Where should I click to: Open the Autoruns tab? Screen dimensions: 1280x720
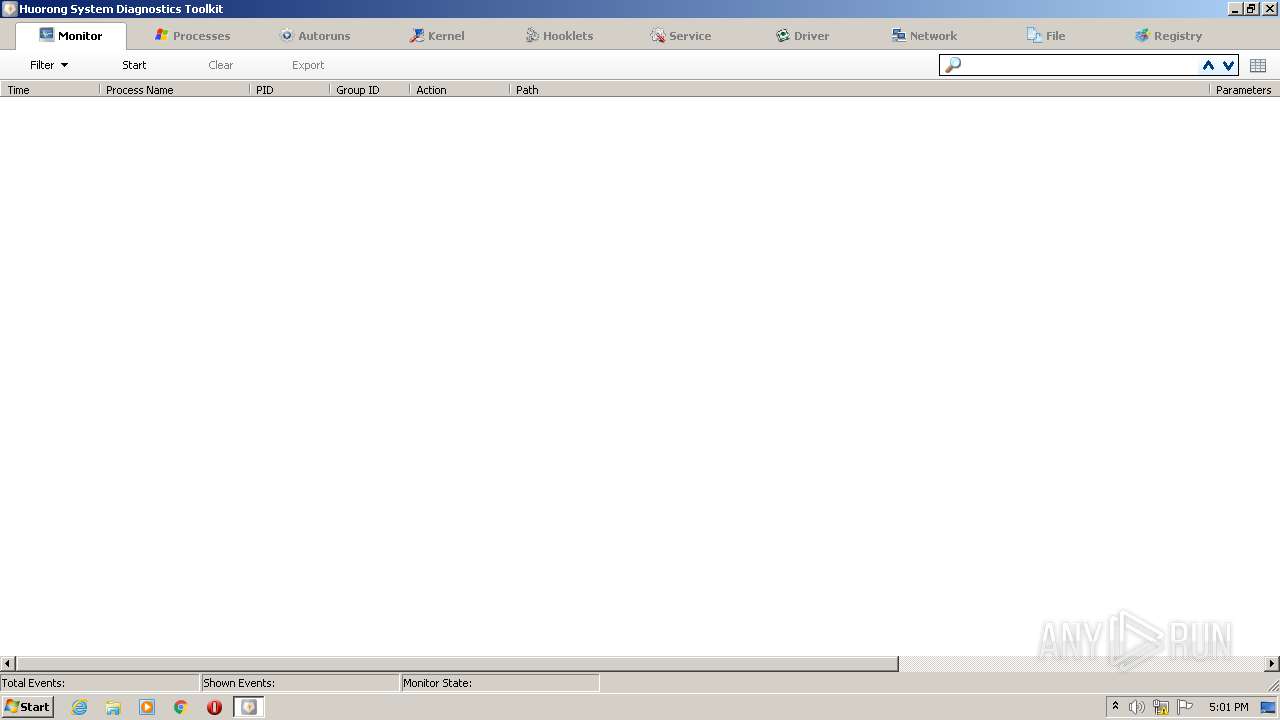[x=315, y=35]
